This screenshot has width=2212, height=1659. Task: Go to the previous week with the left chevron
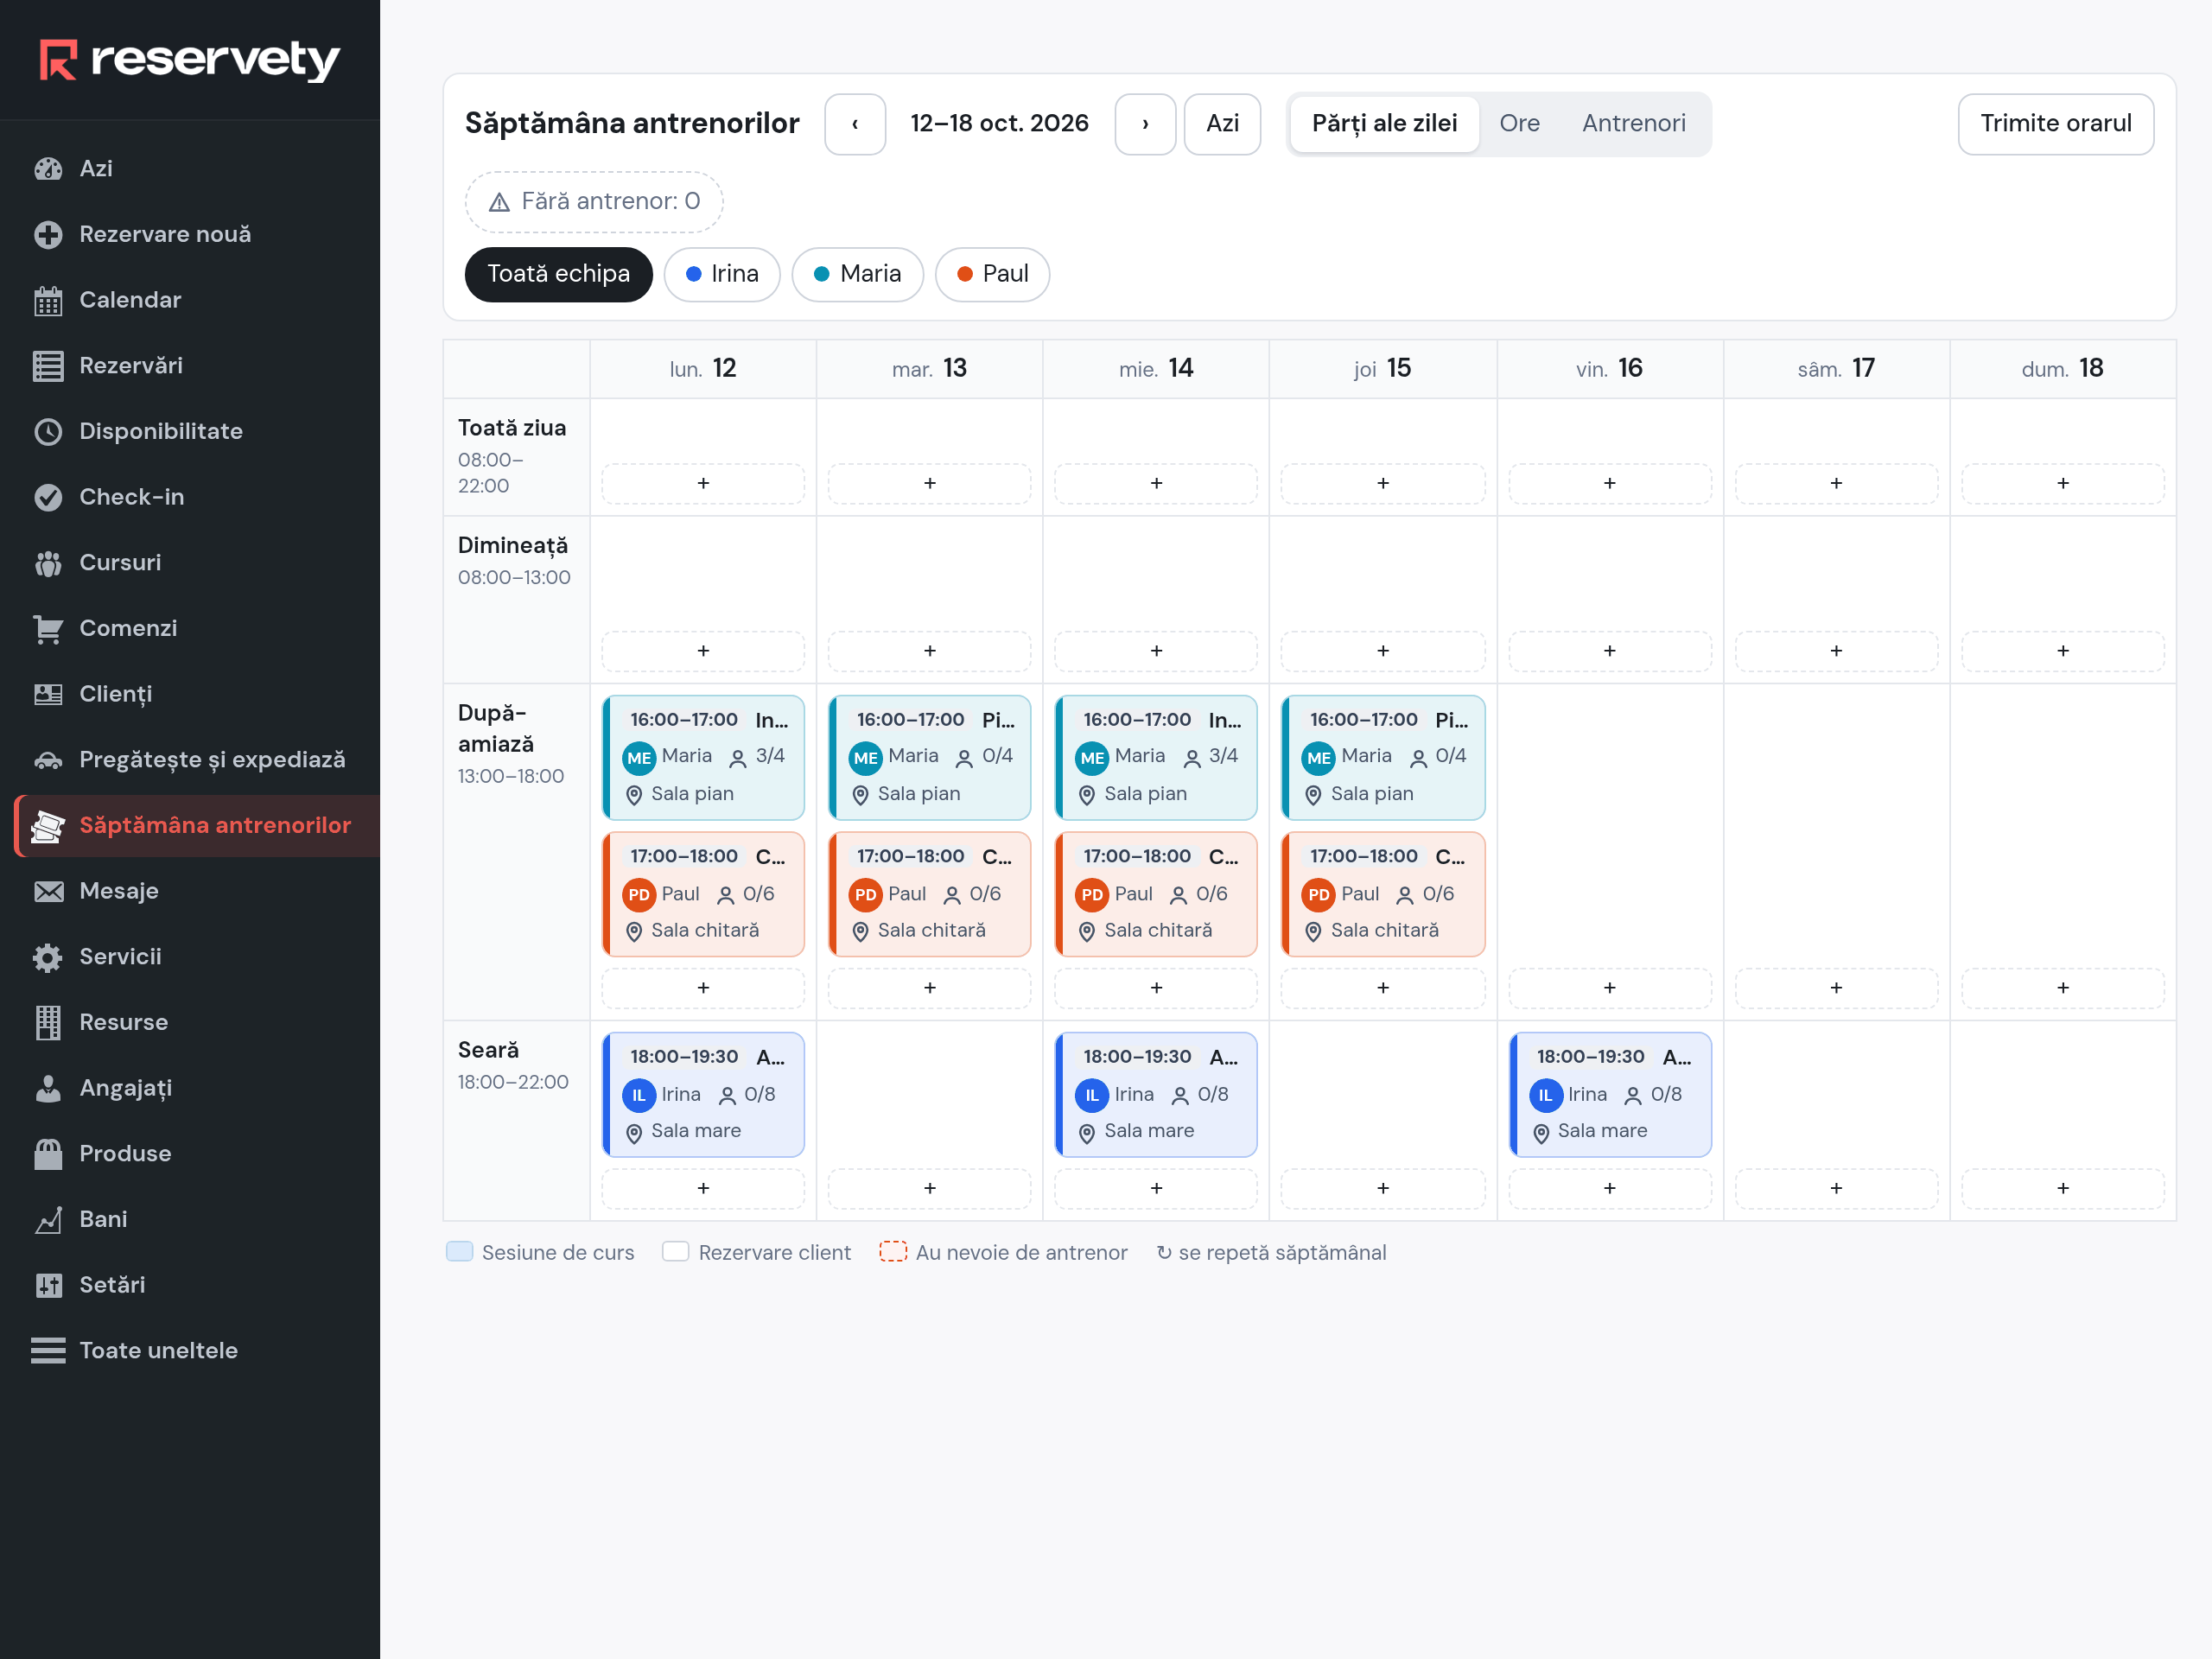pos(855,124)
